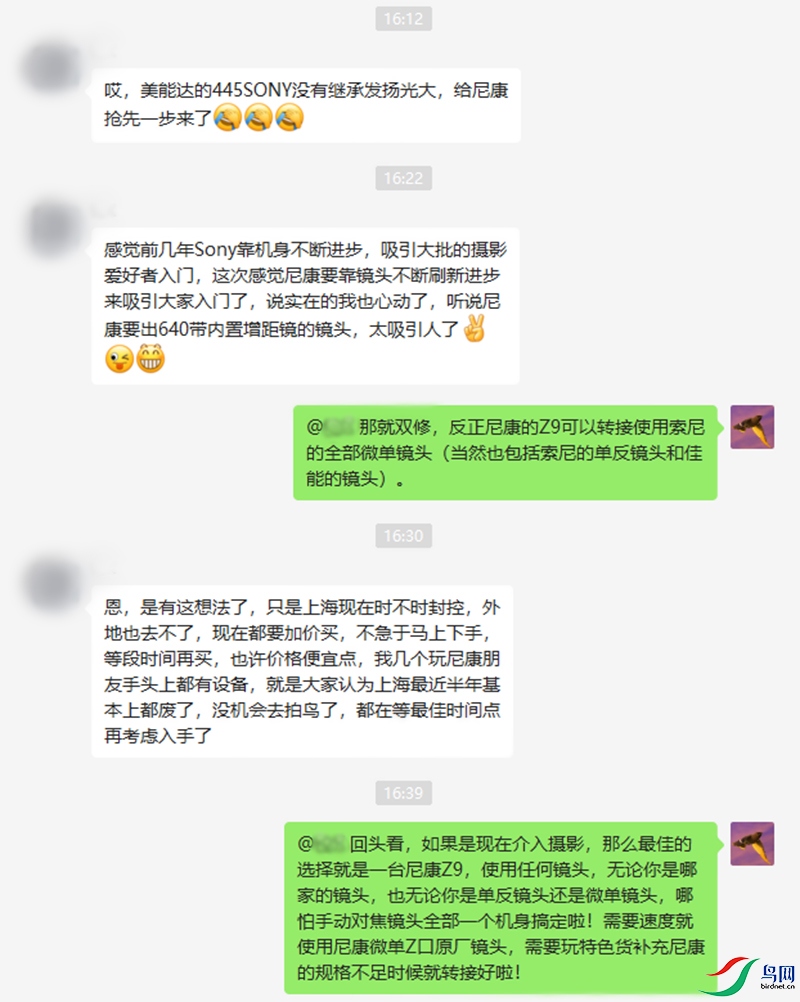800x1002 pixels.
Task: Click the blurred @mention in 回头看 message
Action: pyautogui.click(x=321, y=844)
